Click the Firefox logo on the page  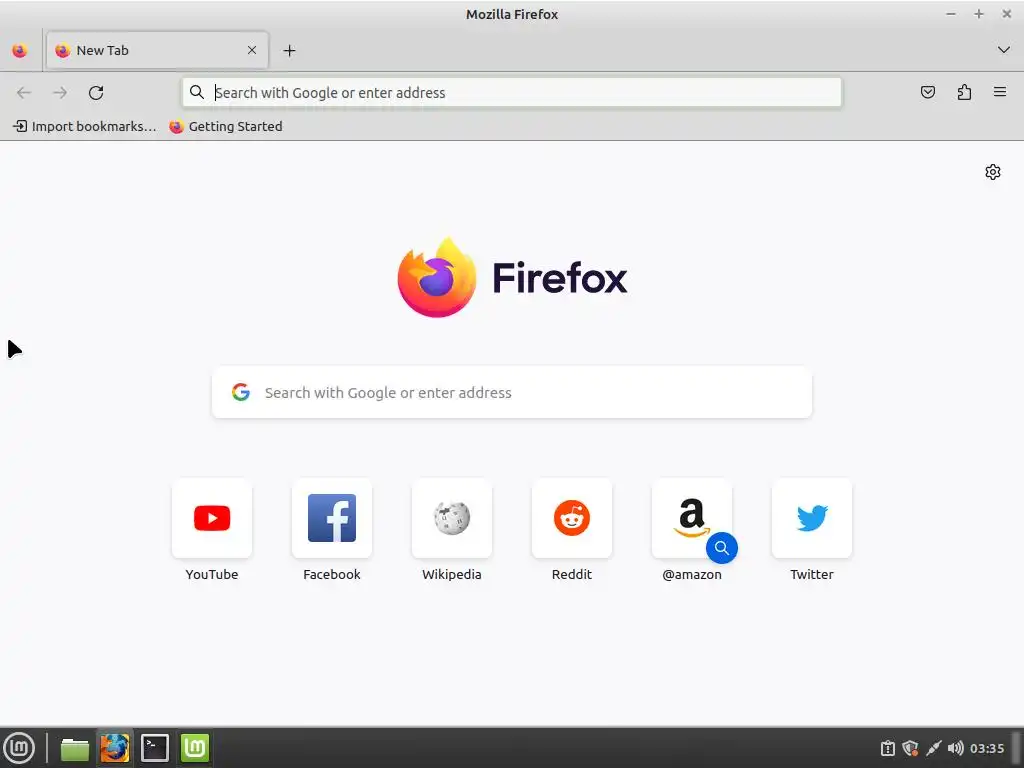click(x=512, y=278)
